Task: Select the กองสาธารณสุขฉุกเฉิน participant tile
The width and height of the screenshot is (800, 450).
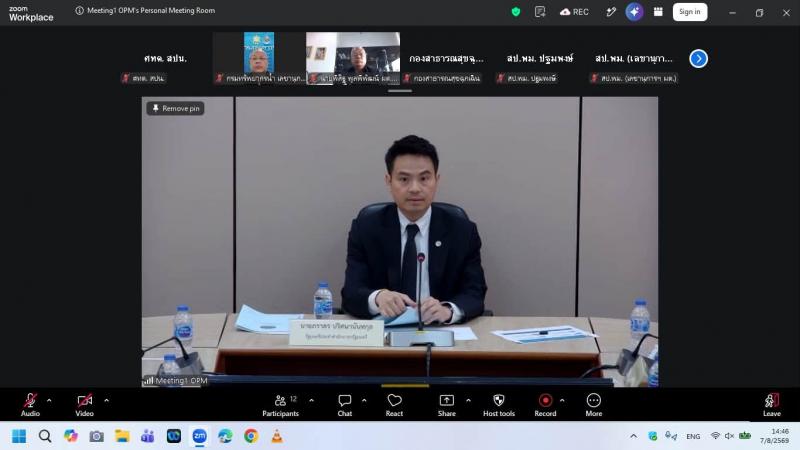Action: [446, 59]
